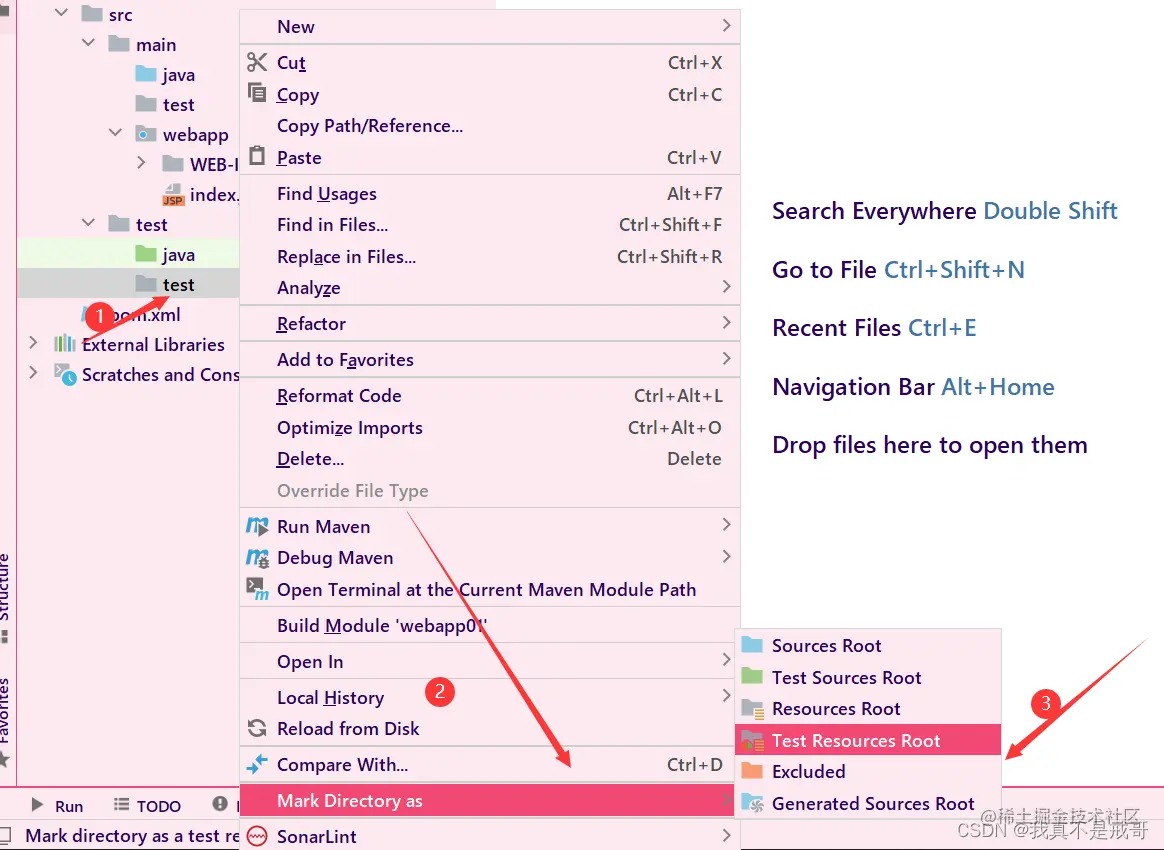The image size is (1164, 850).
Task: Click the Favorites star icon on sidebar
Action: point(4,759)
